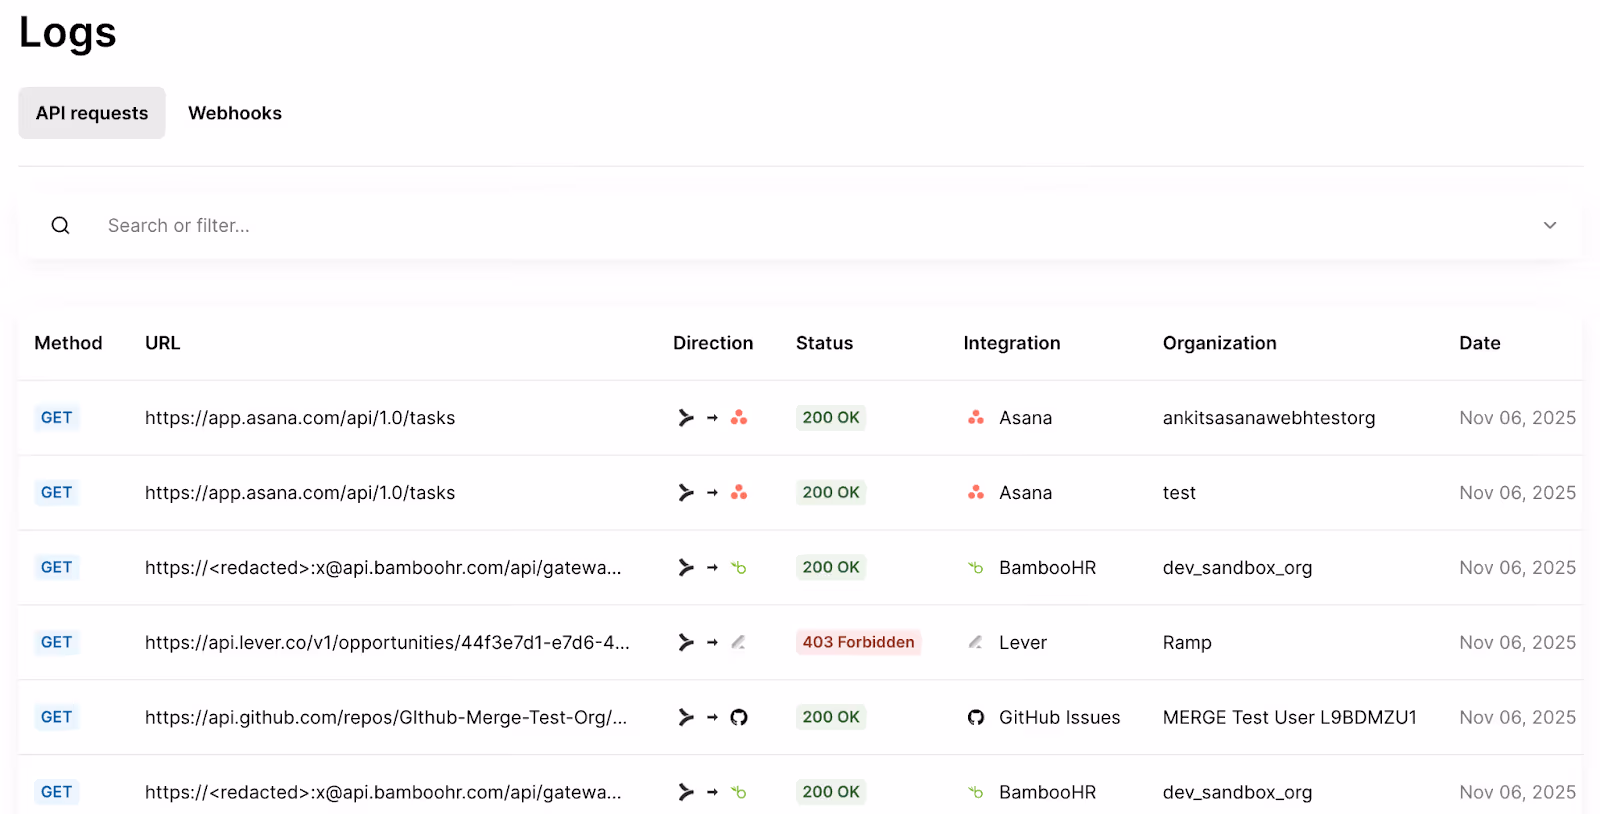Open the asana tasks URL for ankitsasanawebhtestorg

coord(300,418)
